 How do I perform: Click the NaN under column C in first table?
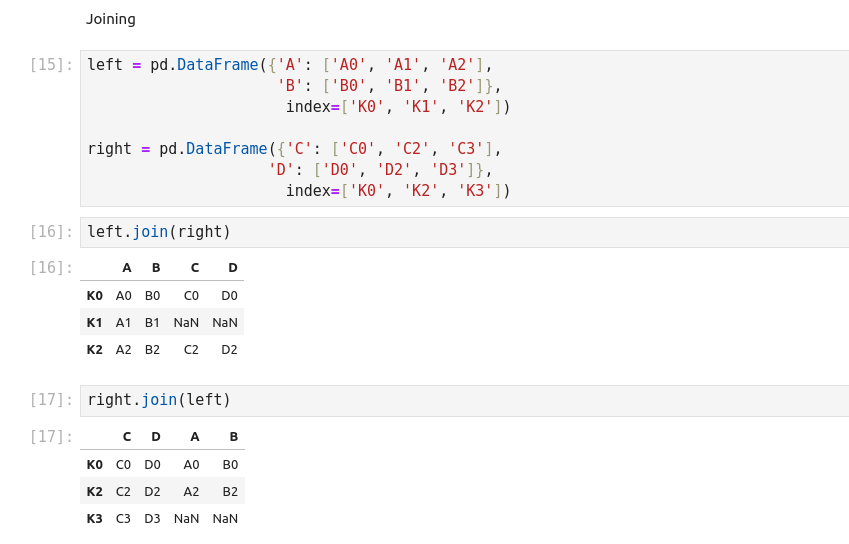tap(186, 322)
